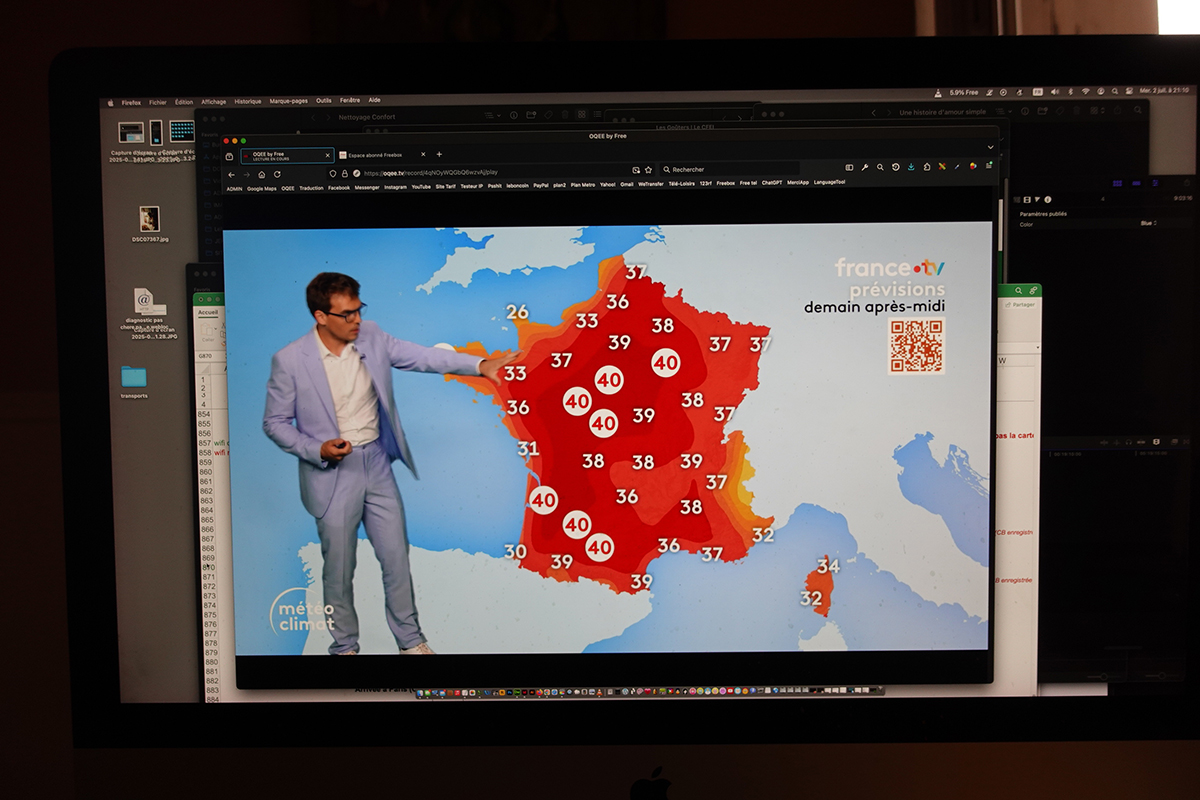
Task: Open the Firefox downloads arrow icon
Action: click(x=911, y=167)
